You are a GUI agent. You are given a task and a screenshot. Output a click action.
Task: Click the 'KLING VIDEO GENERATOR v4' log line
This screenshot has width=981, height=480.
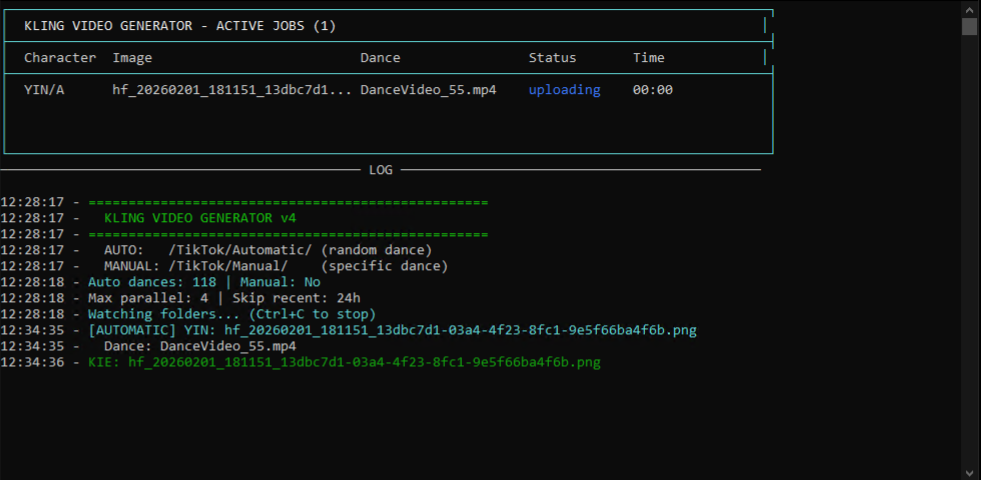click(x=200, y=218)
